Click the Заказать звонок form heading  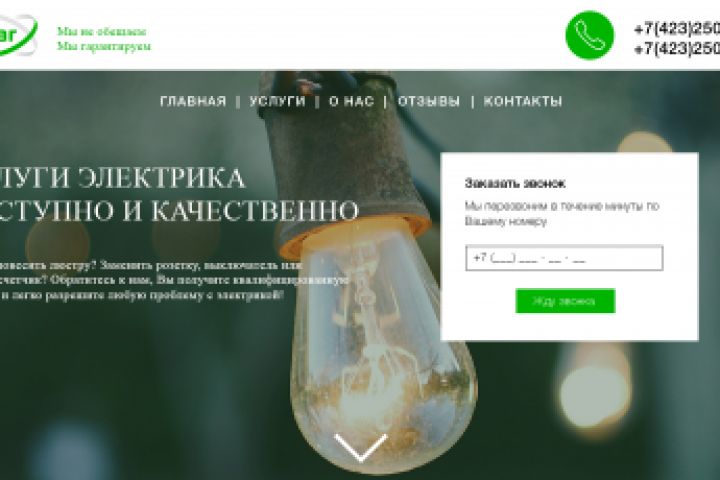(515, 183)
